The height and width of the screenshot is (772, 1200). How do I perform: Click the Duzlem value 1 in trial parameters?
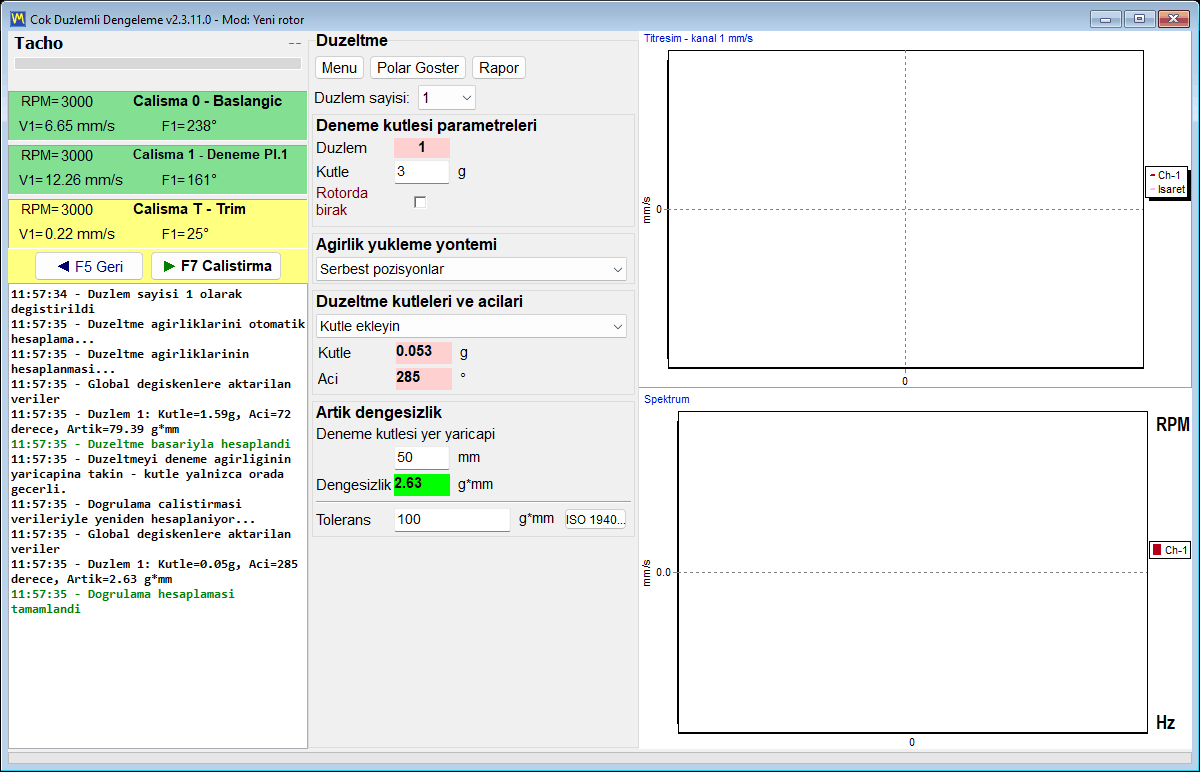coord(422,148)
